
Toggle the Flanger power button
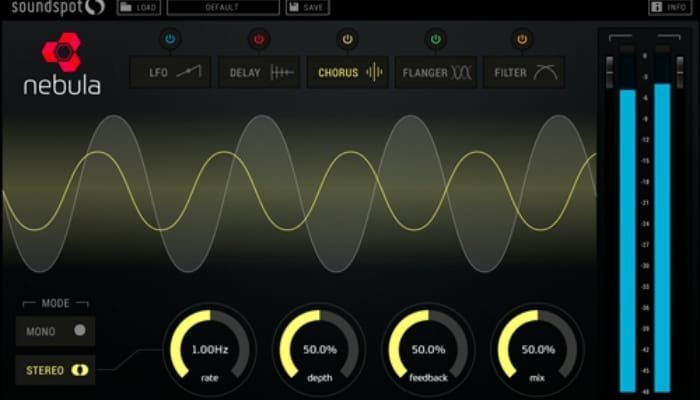[436, 39]
